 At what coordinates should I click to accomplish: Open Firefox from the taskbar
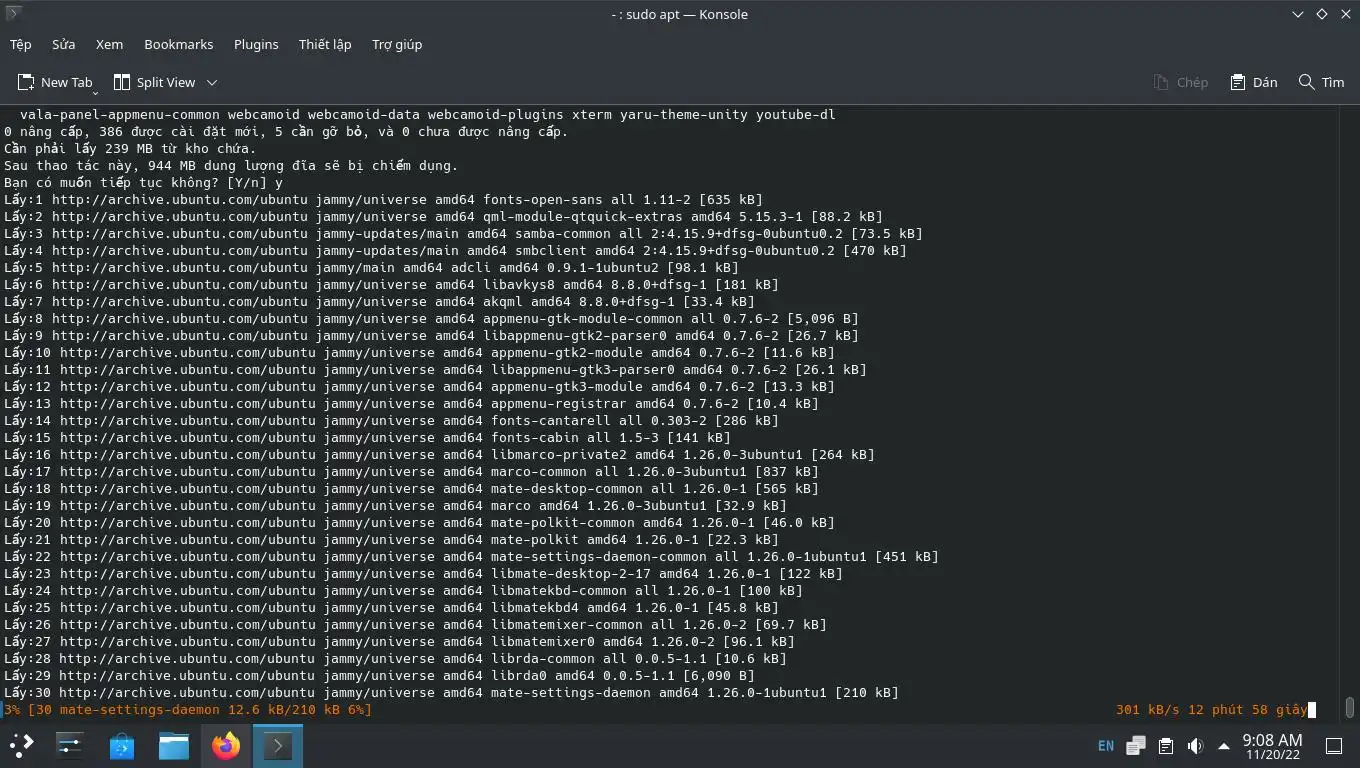[x=226, y=745]
